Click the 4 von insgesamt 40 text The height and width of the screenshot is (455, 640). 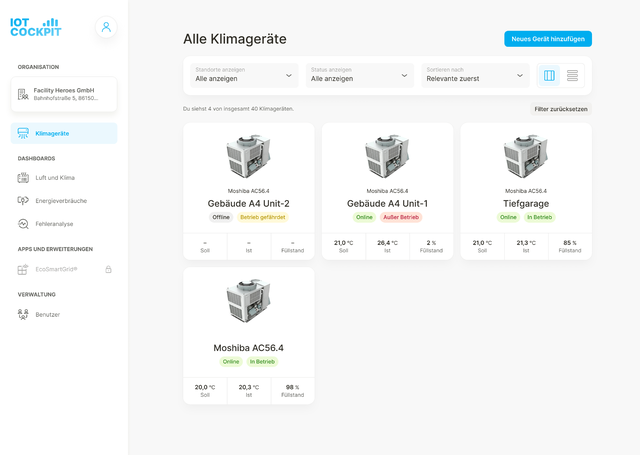234,109
